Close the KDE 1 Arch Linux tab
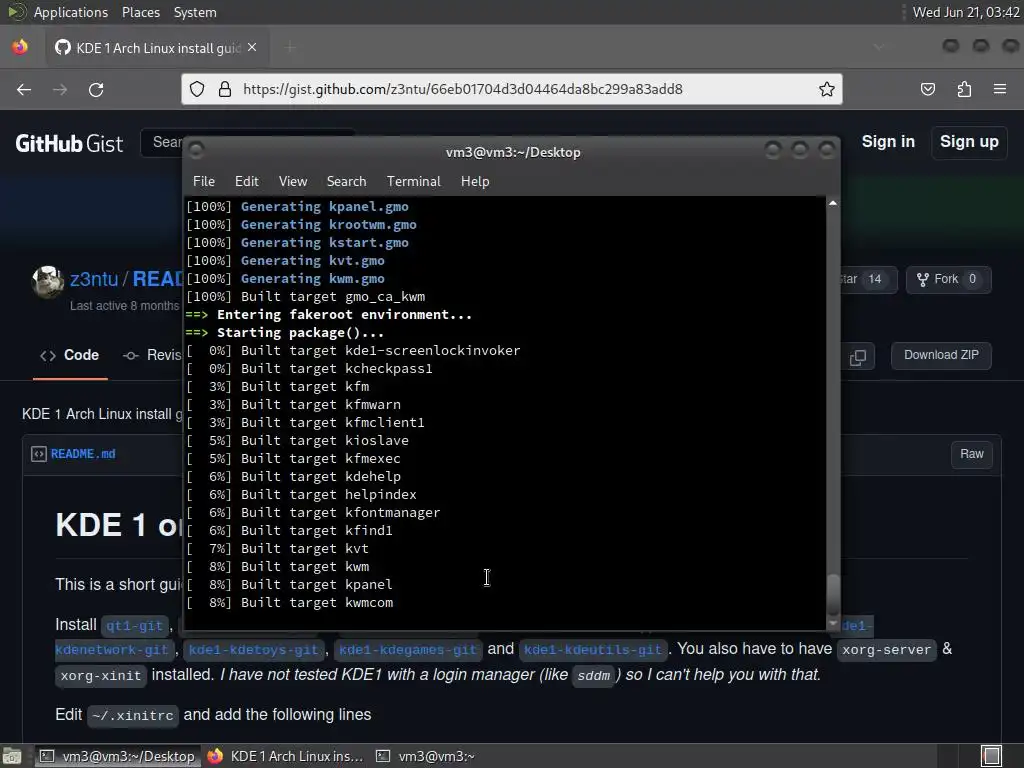This screenshot has height=768, width=1024. (252, 48)
